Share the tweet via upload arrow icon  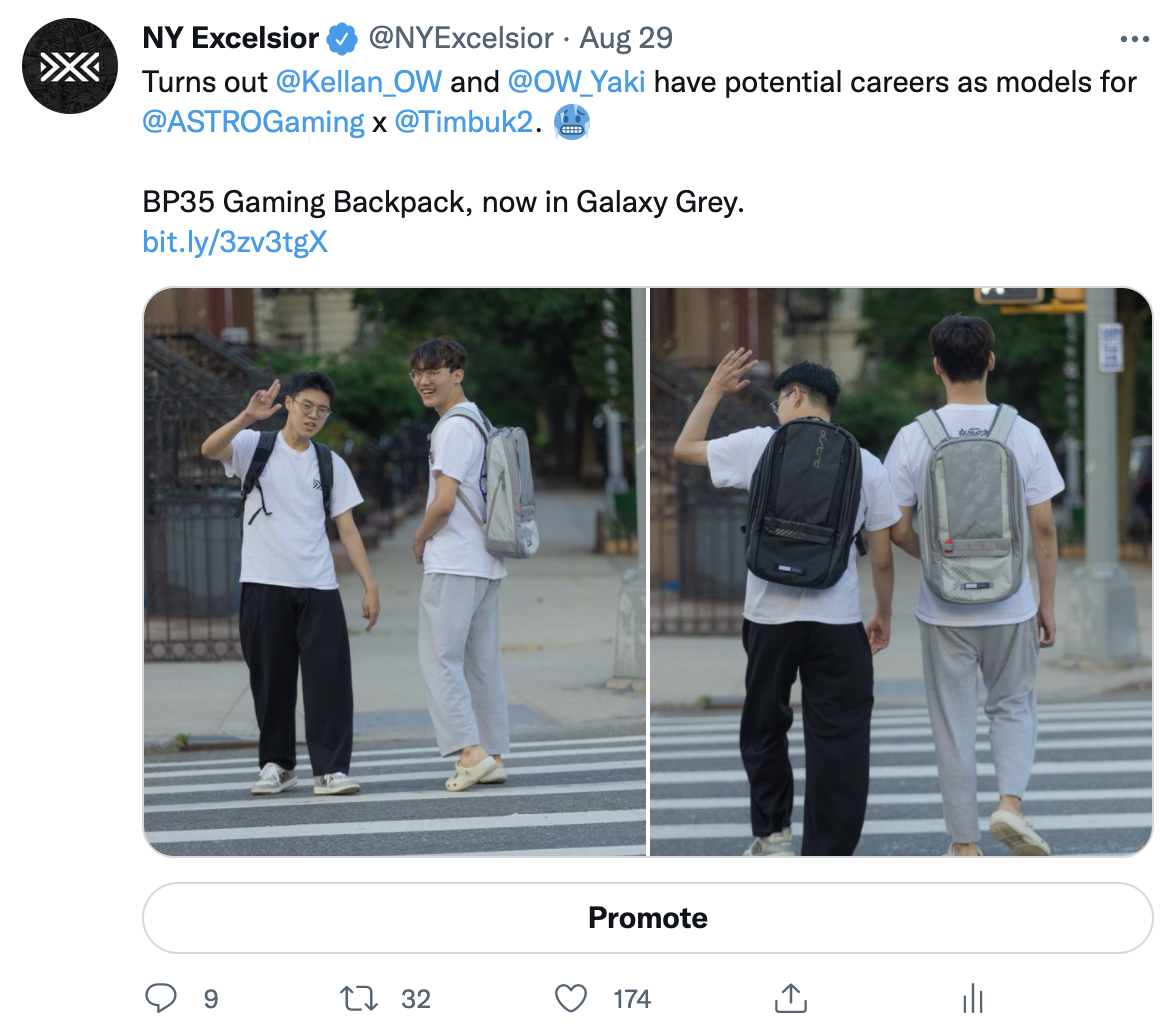coord(791,998)
